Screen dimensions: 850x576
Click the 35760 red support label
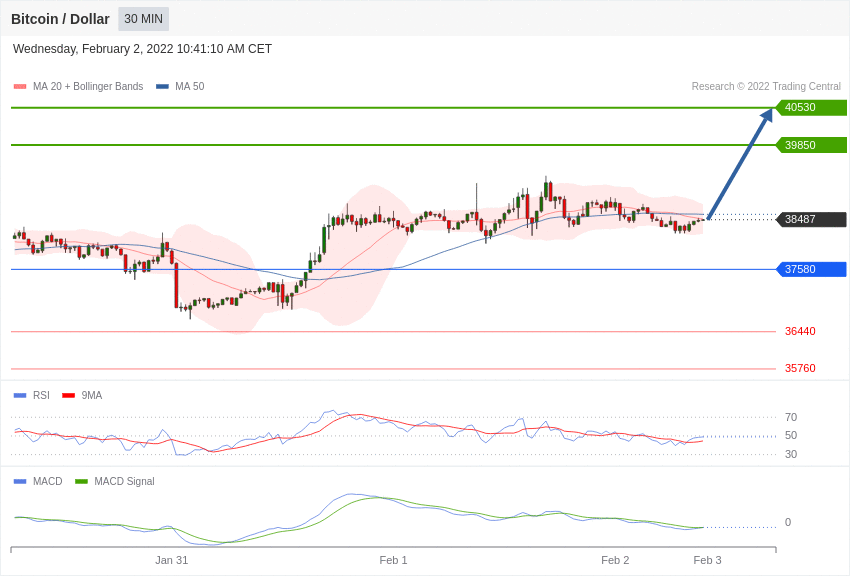coord(800,368)
